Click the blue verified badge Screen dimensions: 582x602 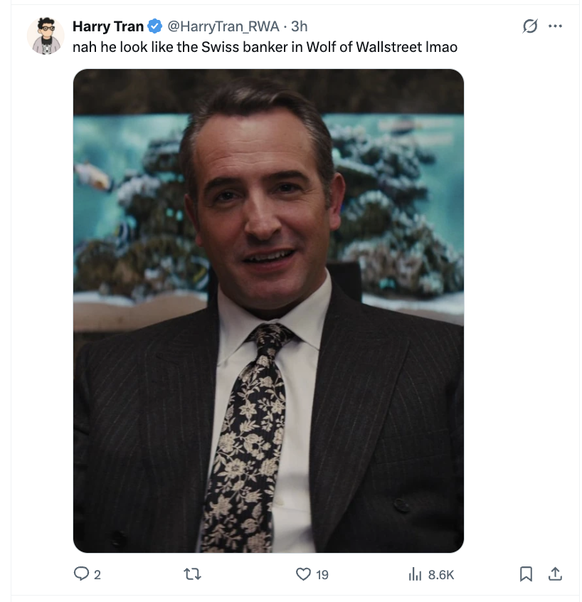[155, 26]
